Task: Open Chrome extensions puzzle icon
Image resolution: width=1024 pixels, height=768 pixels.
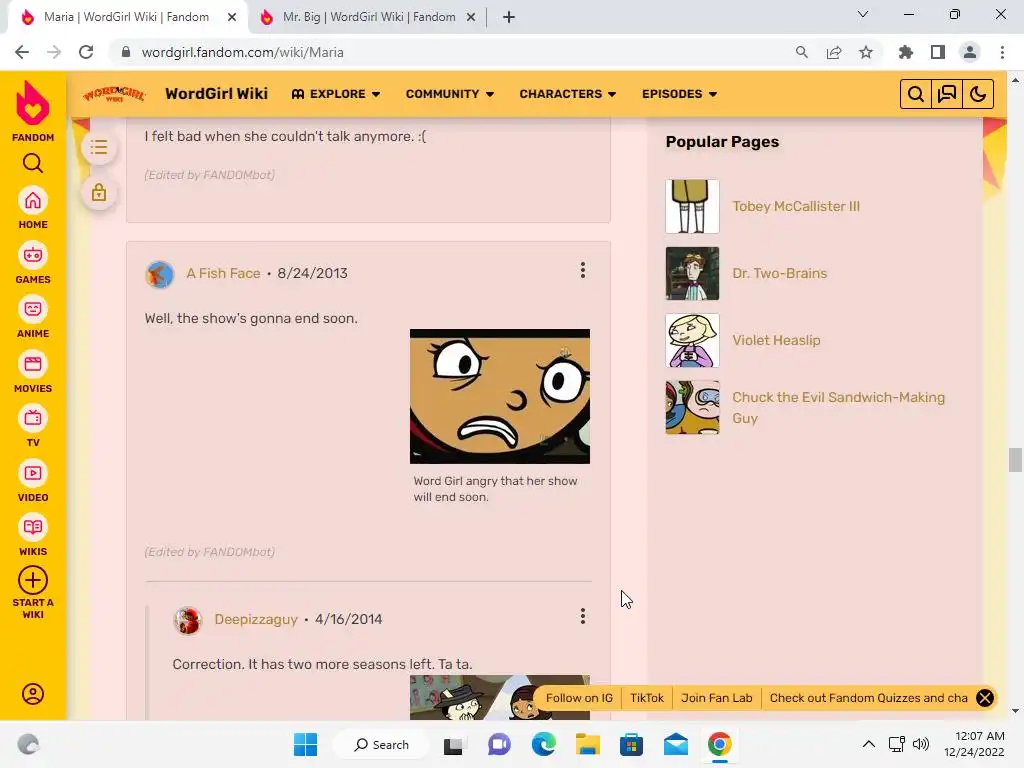Action: 906,52
